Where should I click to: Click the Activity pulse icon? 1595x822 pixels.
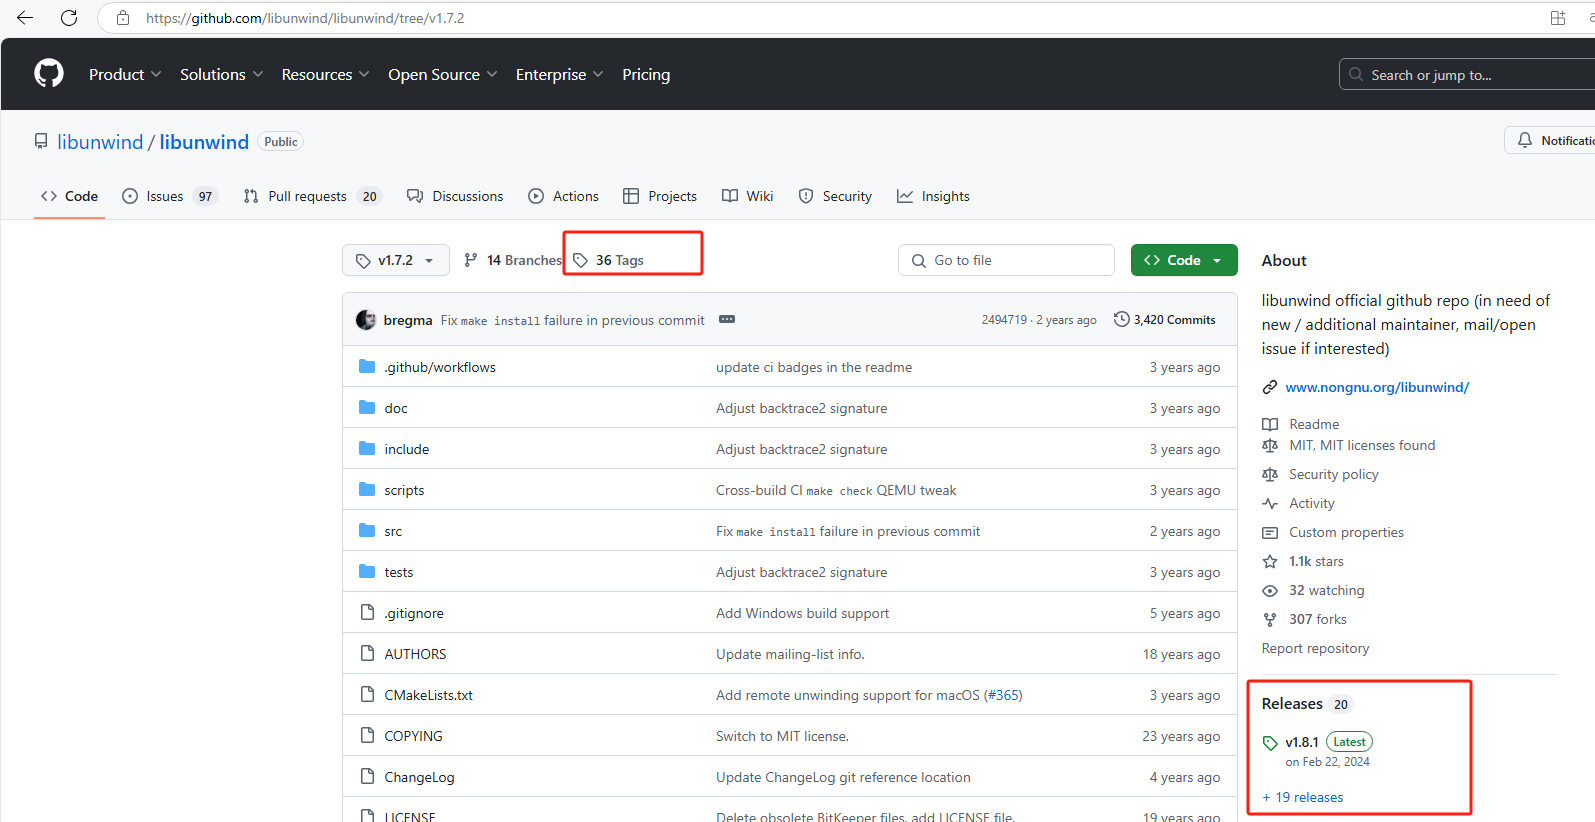point(1270,503)
